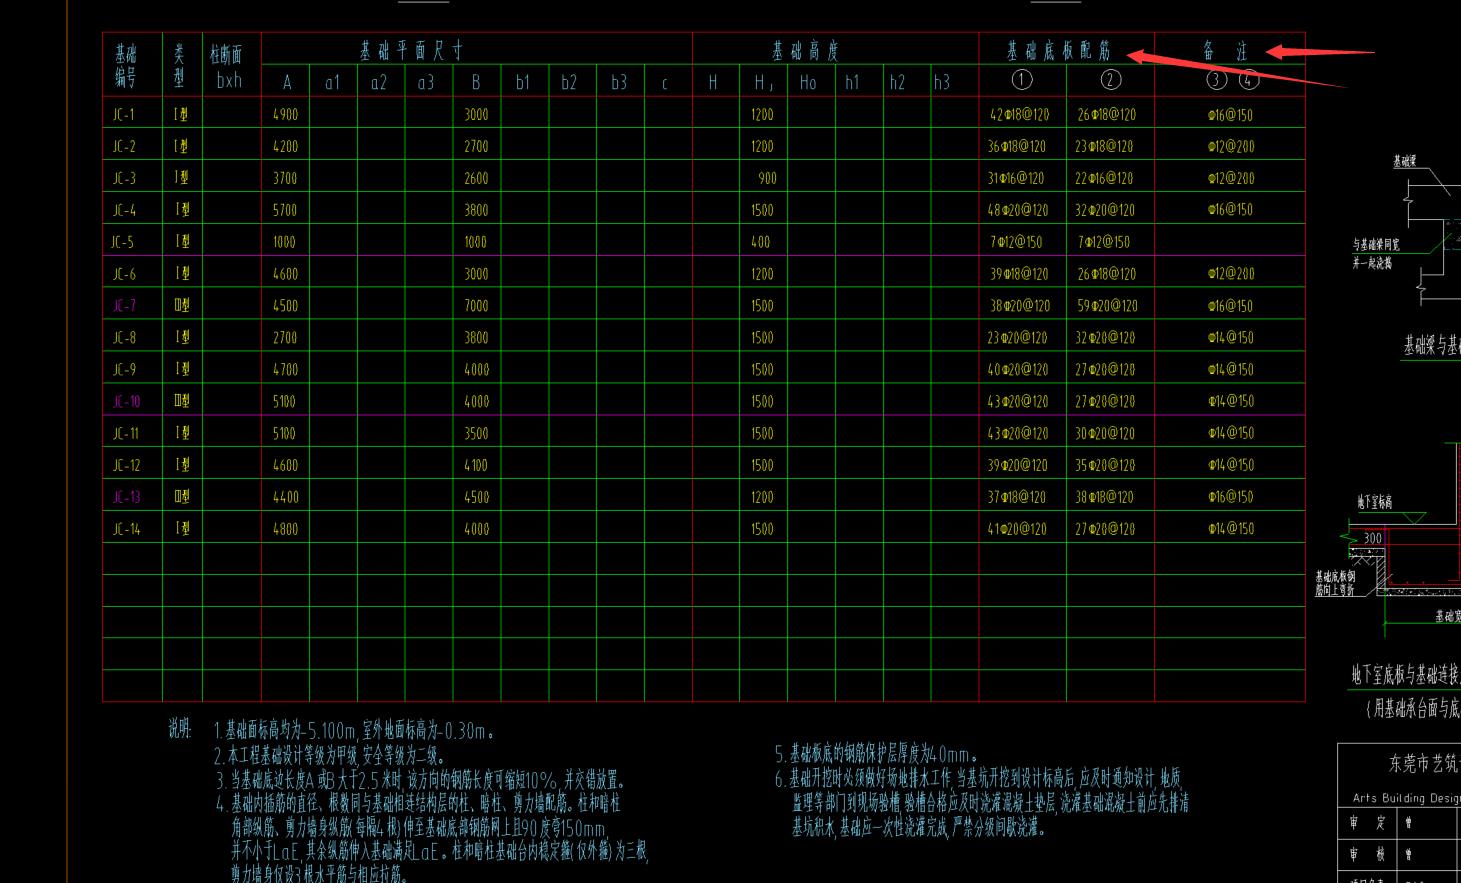Click the "h3" sub-column header
Screen dimensions: 1461x883
(942, 82)
